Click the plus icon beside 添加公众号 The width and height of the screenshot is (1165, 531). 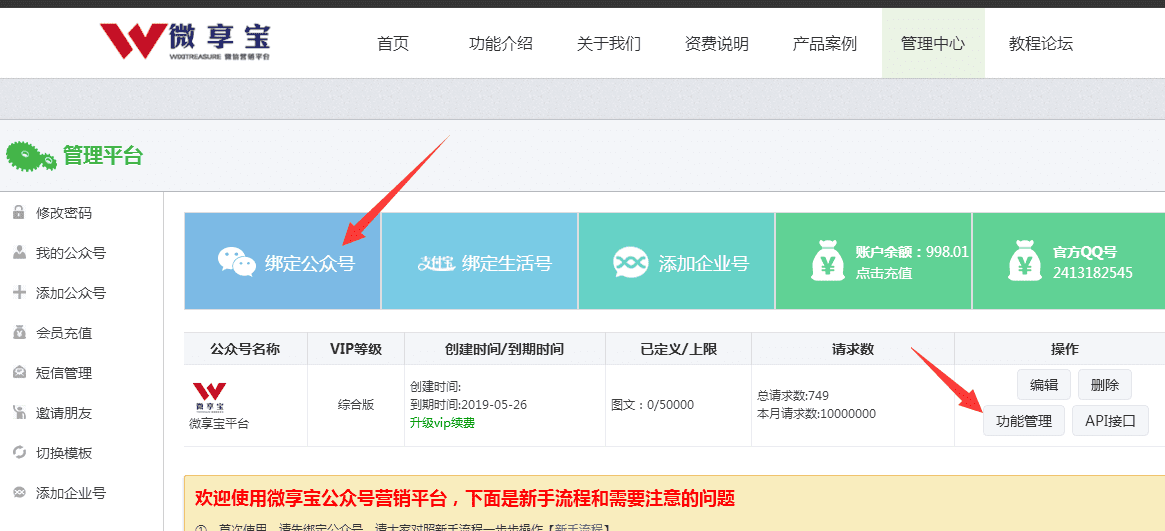point(19,293)
